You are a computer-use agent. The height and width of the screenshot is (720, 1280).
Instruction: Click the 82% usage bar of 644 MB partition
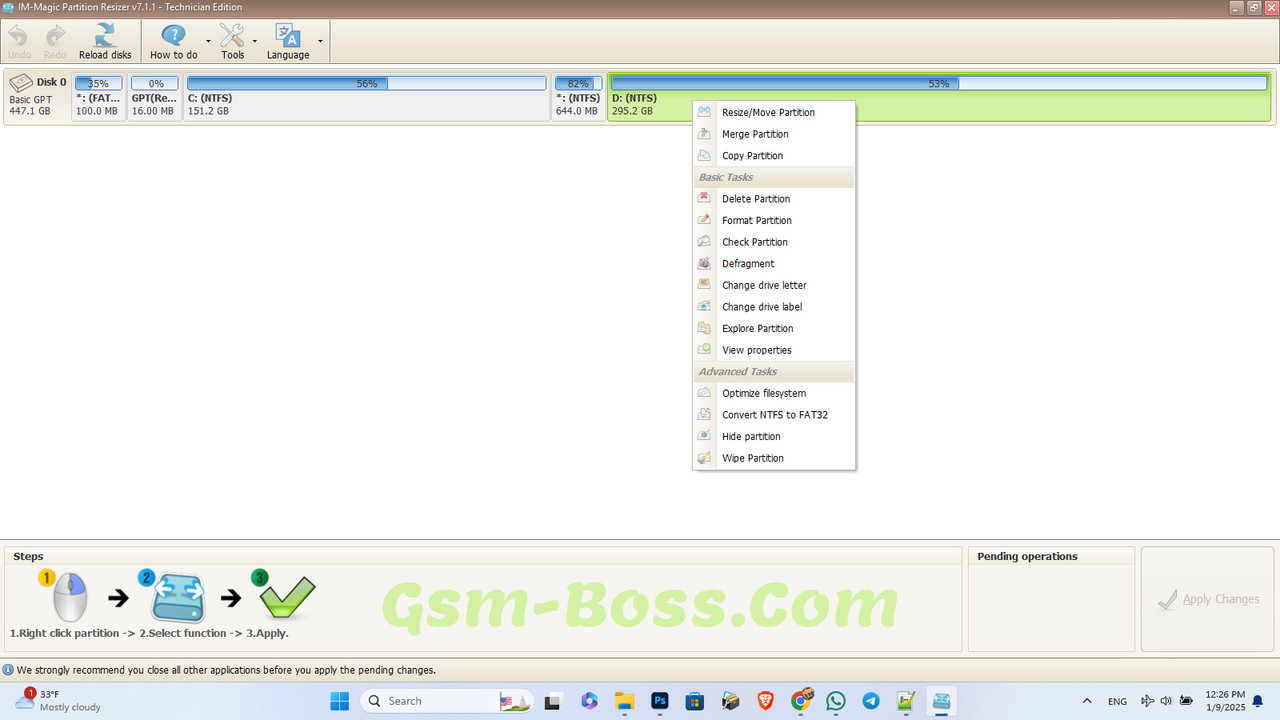click(x=578, y=84)
